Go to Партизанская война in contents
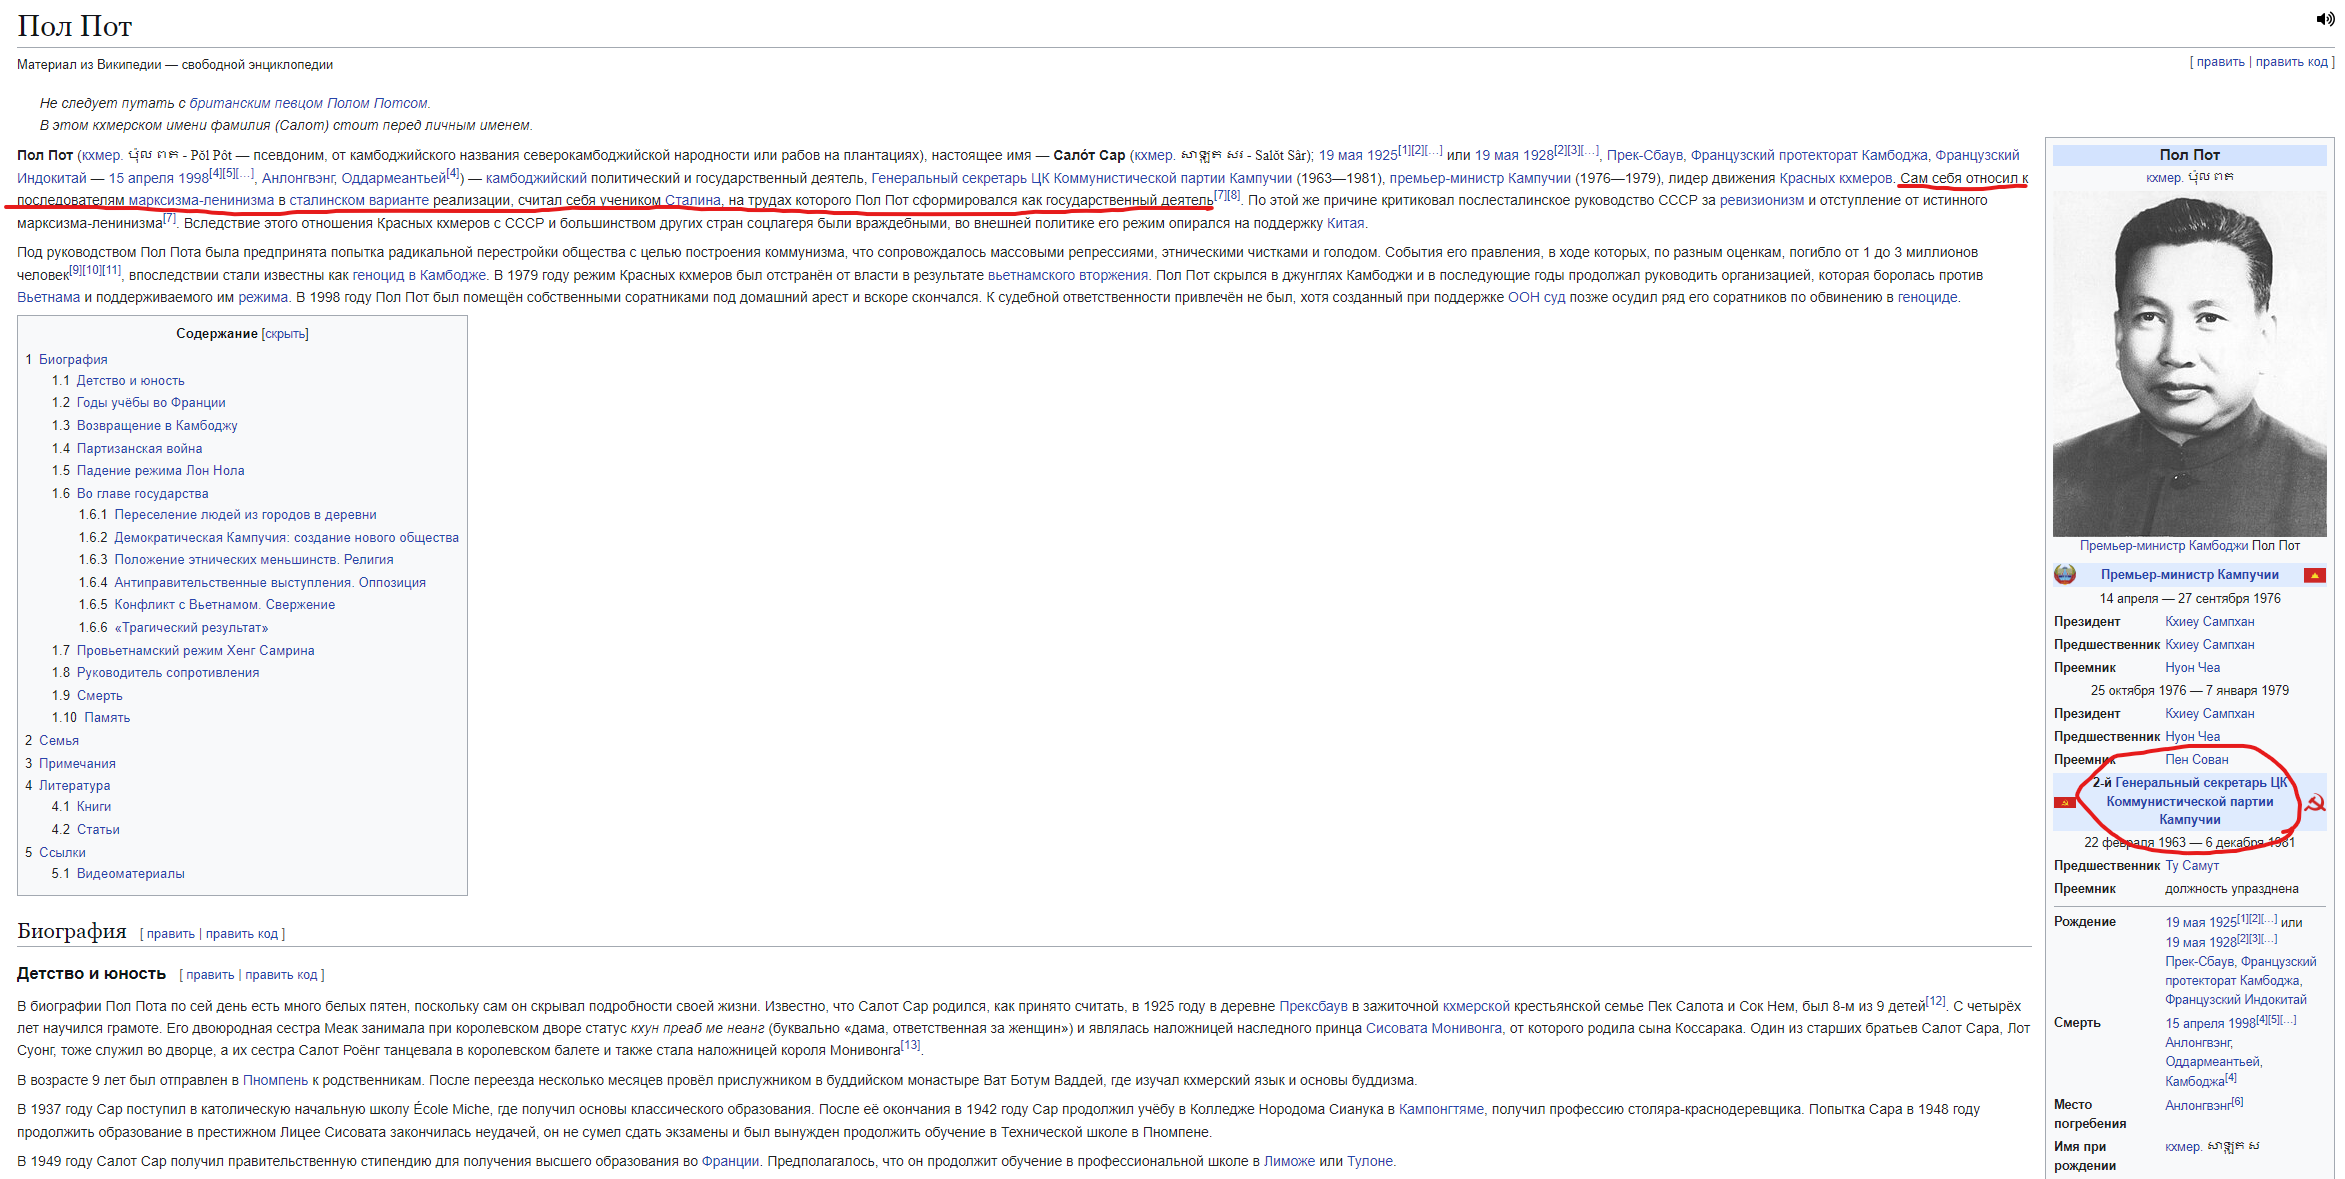Viewport: 2345px width, 1179px height. tap(139, 449)
